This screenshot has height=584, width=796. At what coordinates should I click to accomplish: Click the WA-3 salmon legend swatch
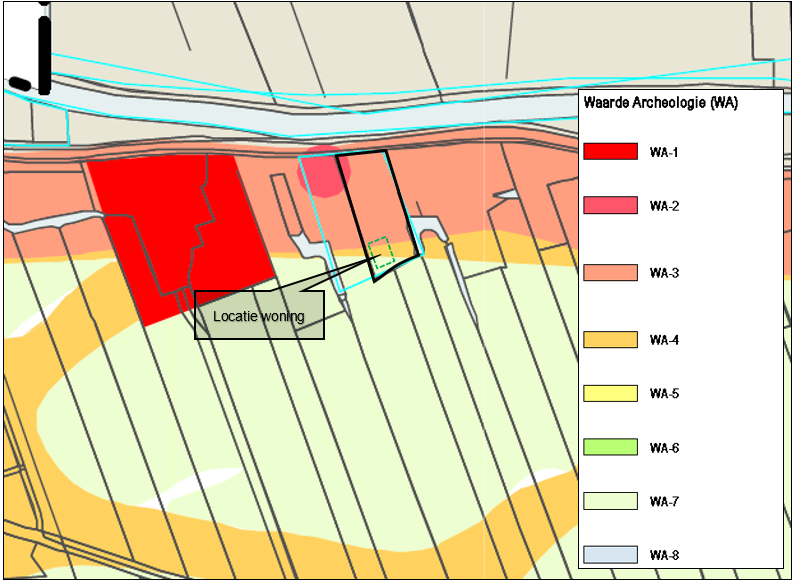tap(610, 272)
